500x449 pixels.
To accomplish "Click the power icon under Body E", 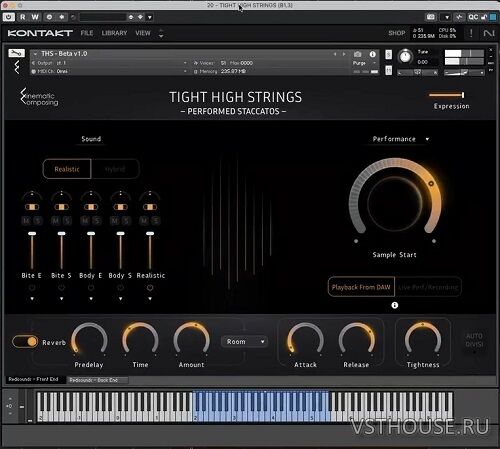I will (91, 287).
